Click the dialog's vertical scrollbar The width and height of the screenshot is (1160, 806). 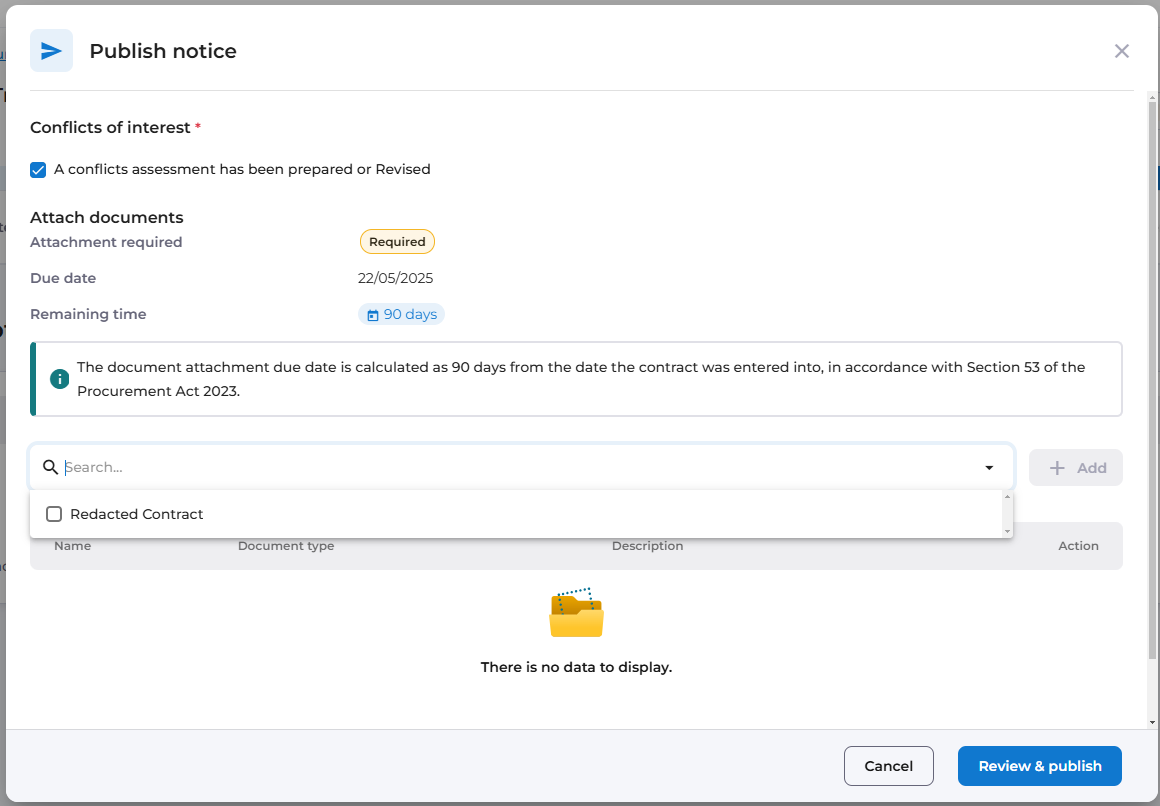coord(1152,400)
